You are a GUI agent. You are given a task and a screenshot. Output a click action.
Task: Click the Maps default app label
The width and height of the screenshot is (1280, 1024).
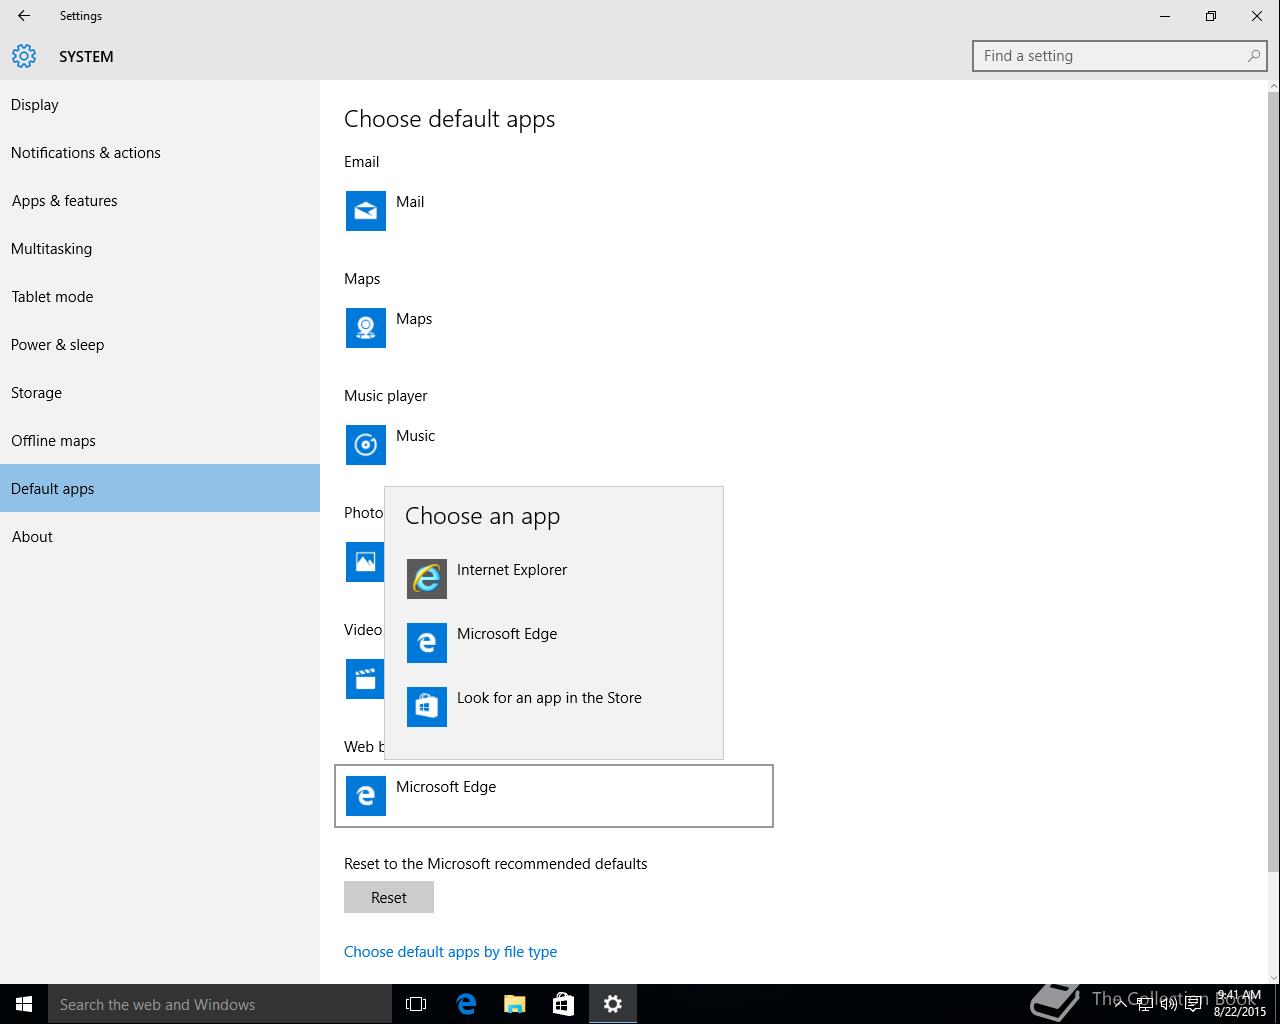414,318
